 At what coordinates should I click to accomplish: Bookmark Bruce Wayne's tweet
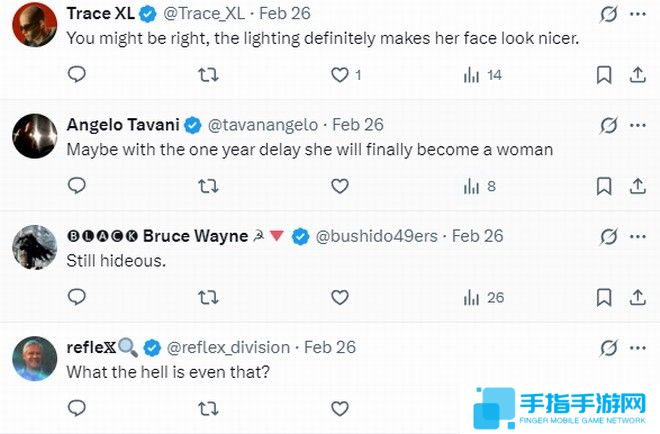click(x=604, y=297)
